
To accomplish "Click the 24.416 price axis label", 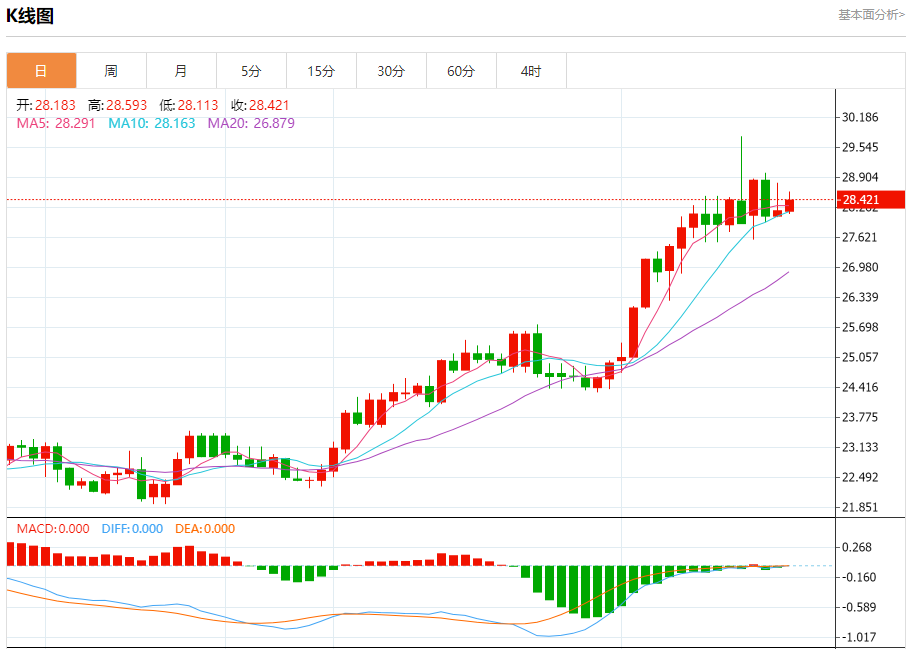I will 860,387.
